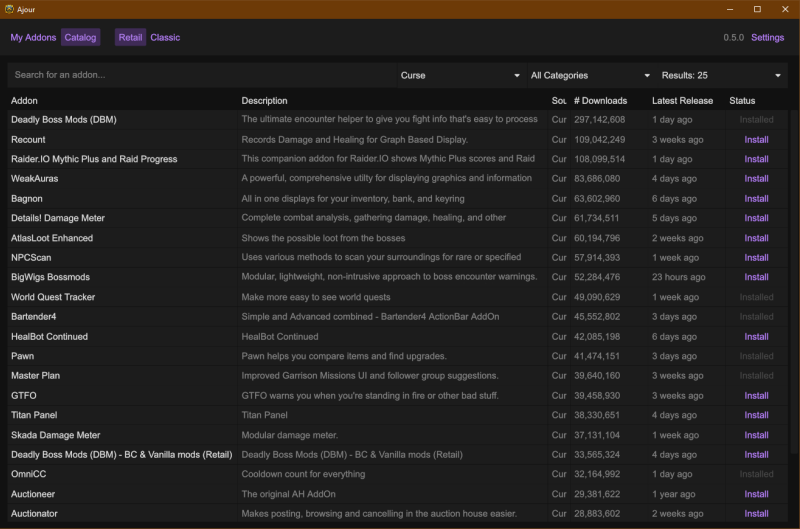Click download count 297,142,608

pos(599,119)
